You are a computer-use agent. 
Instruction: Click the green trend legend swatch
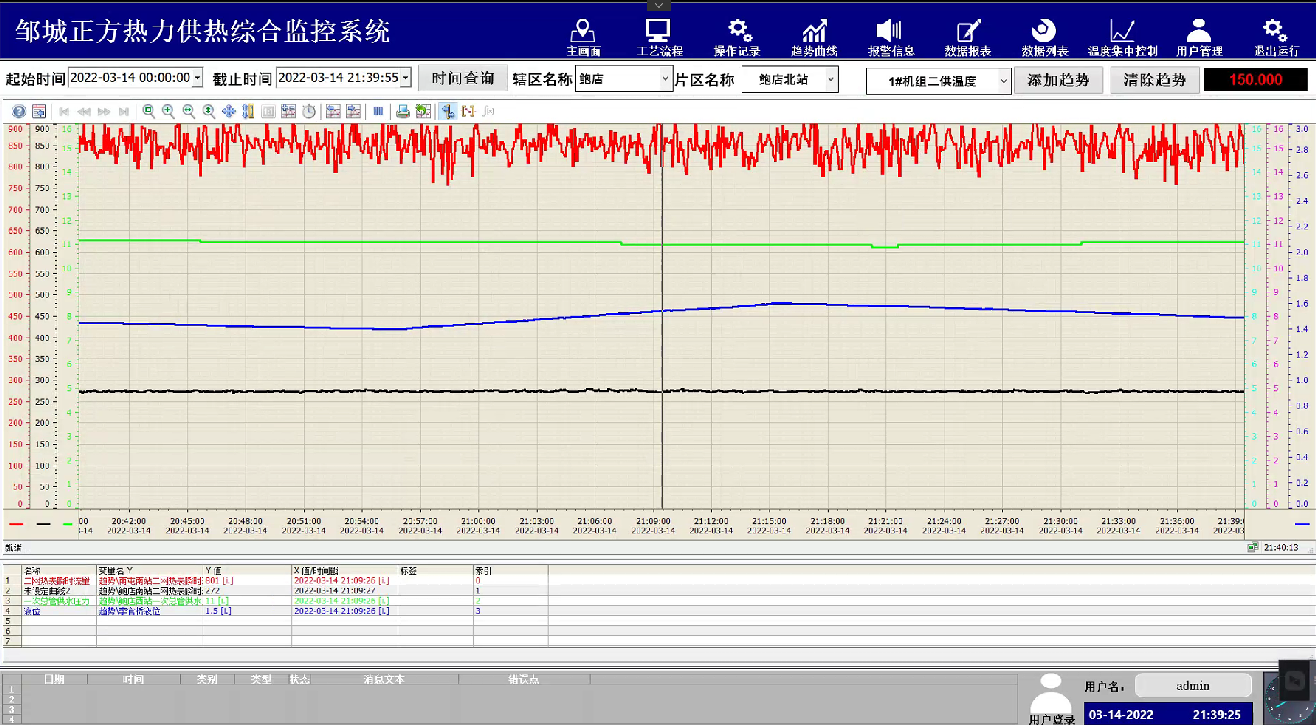(68, 523)
